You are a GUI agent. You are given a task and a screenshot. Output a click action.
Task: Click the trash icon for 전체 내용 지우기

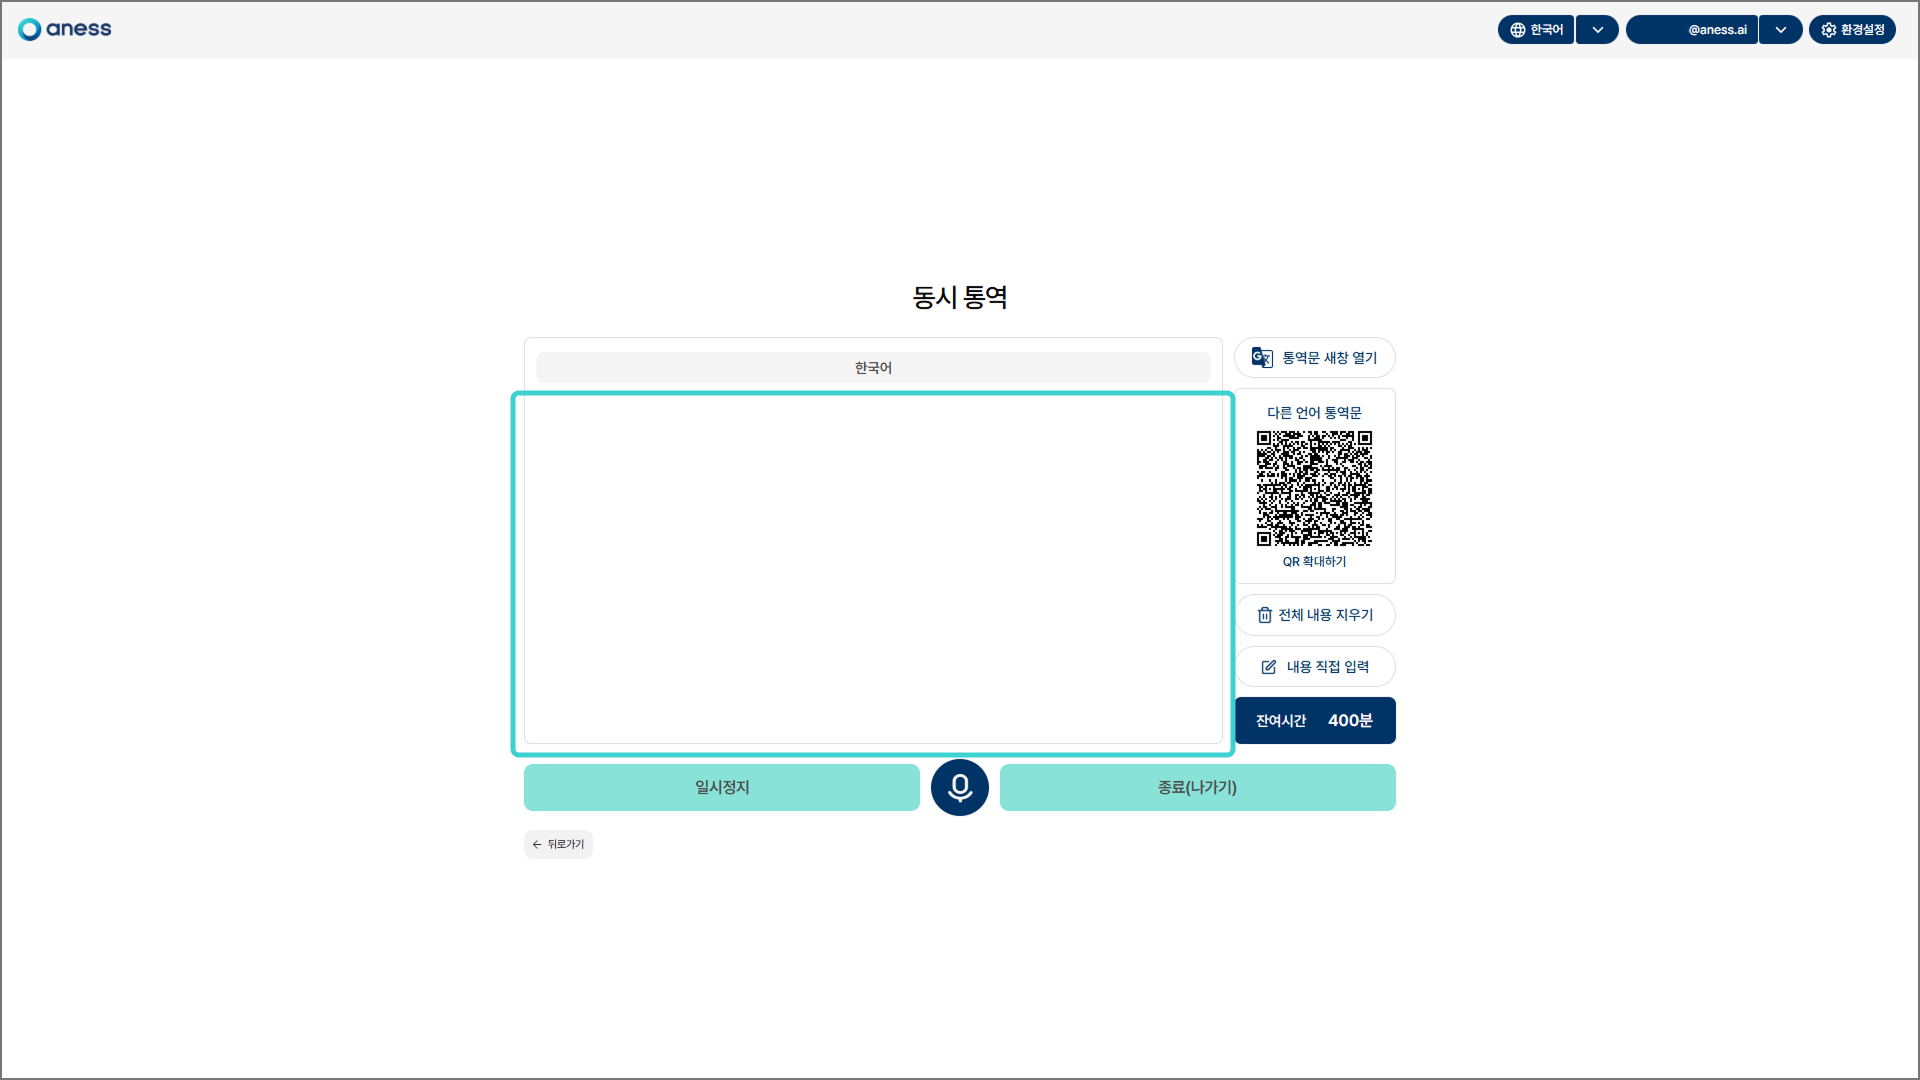click(1265, 615)
